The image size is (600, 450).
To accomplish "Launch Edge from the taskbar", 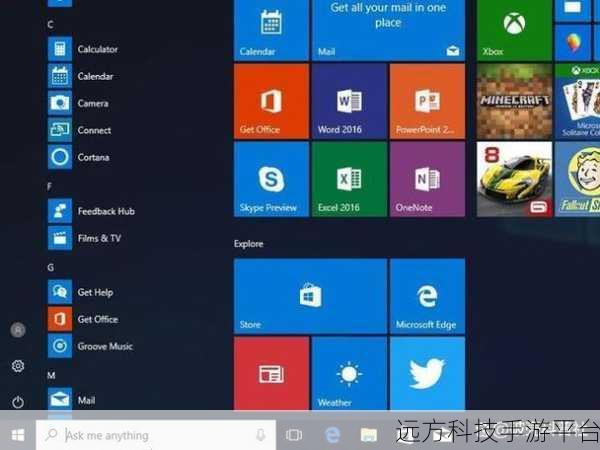I will pyautogui.click(x=333, y=435).
